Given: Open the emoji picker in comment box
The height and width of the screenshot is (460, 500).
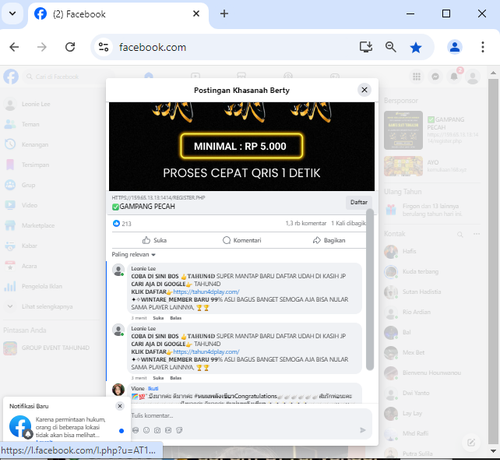Looking at the screenshot, I should 146,430.
